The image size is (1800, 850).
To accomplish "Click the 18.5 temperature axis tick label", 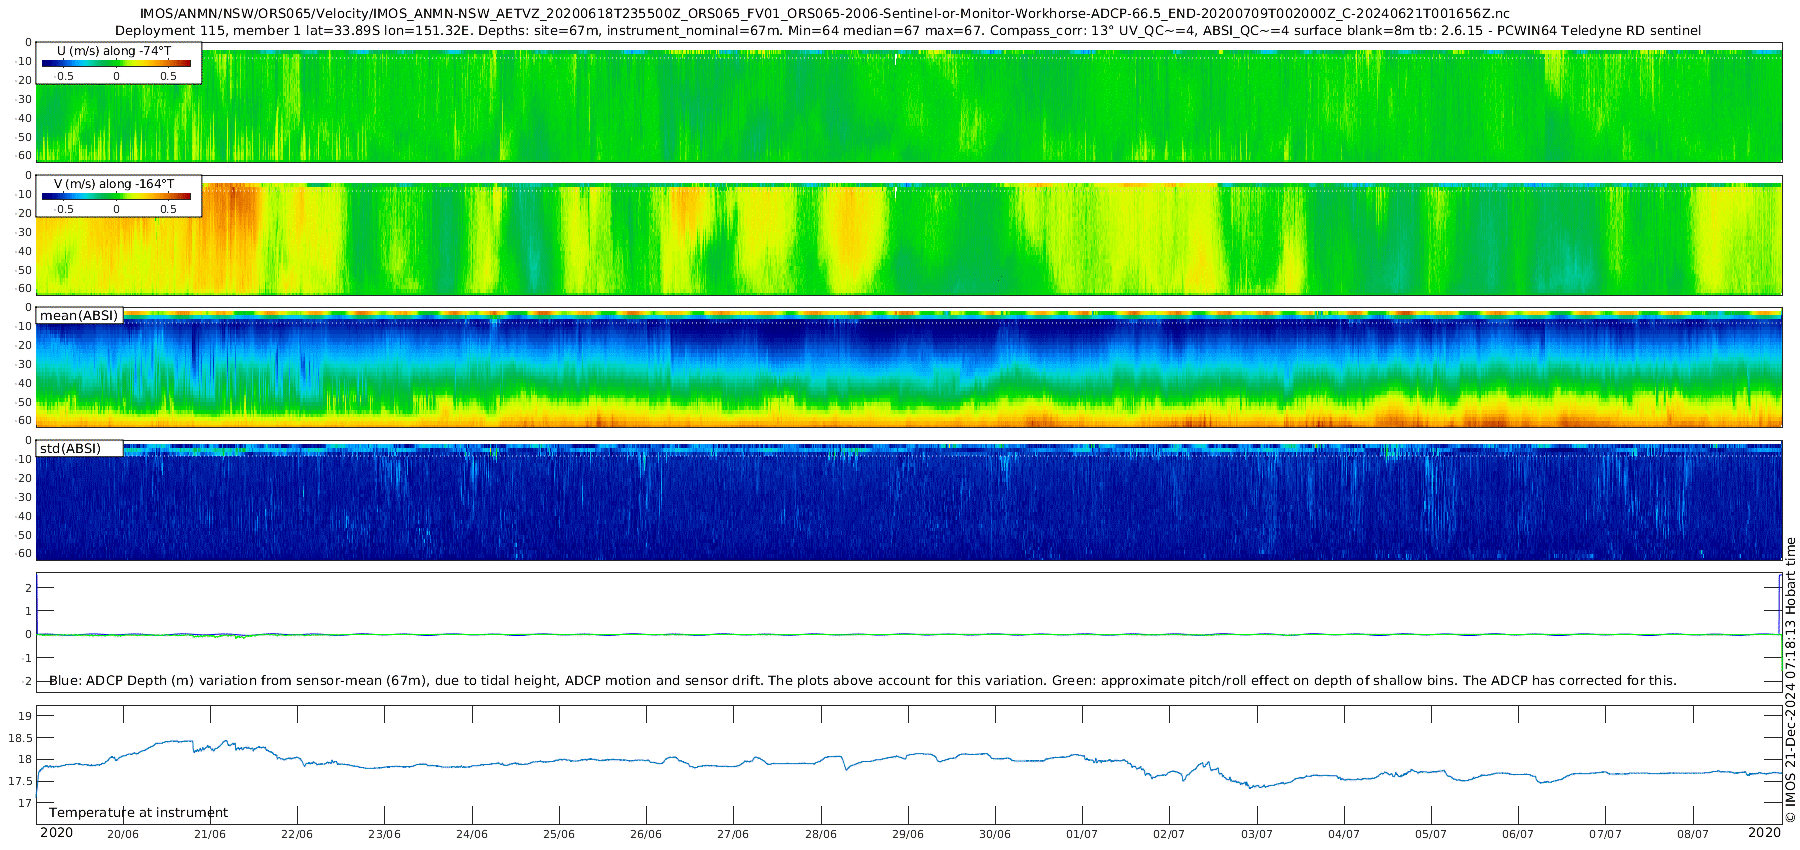I will click(x=18, y=738).
